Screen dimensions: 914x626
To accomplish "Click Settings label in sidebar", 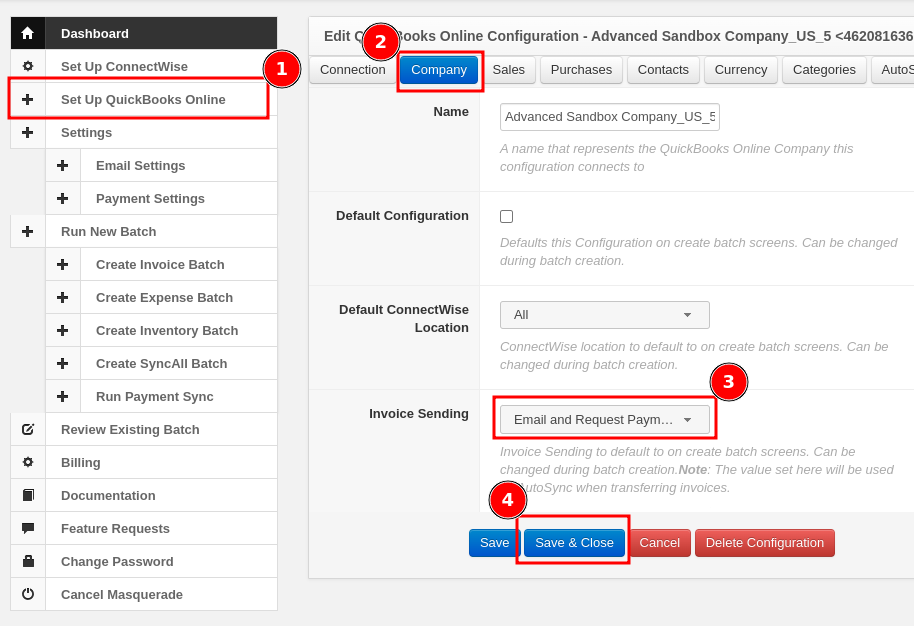I will tap(86, 133).
